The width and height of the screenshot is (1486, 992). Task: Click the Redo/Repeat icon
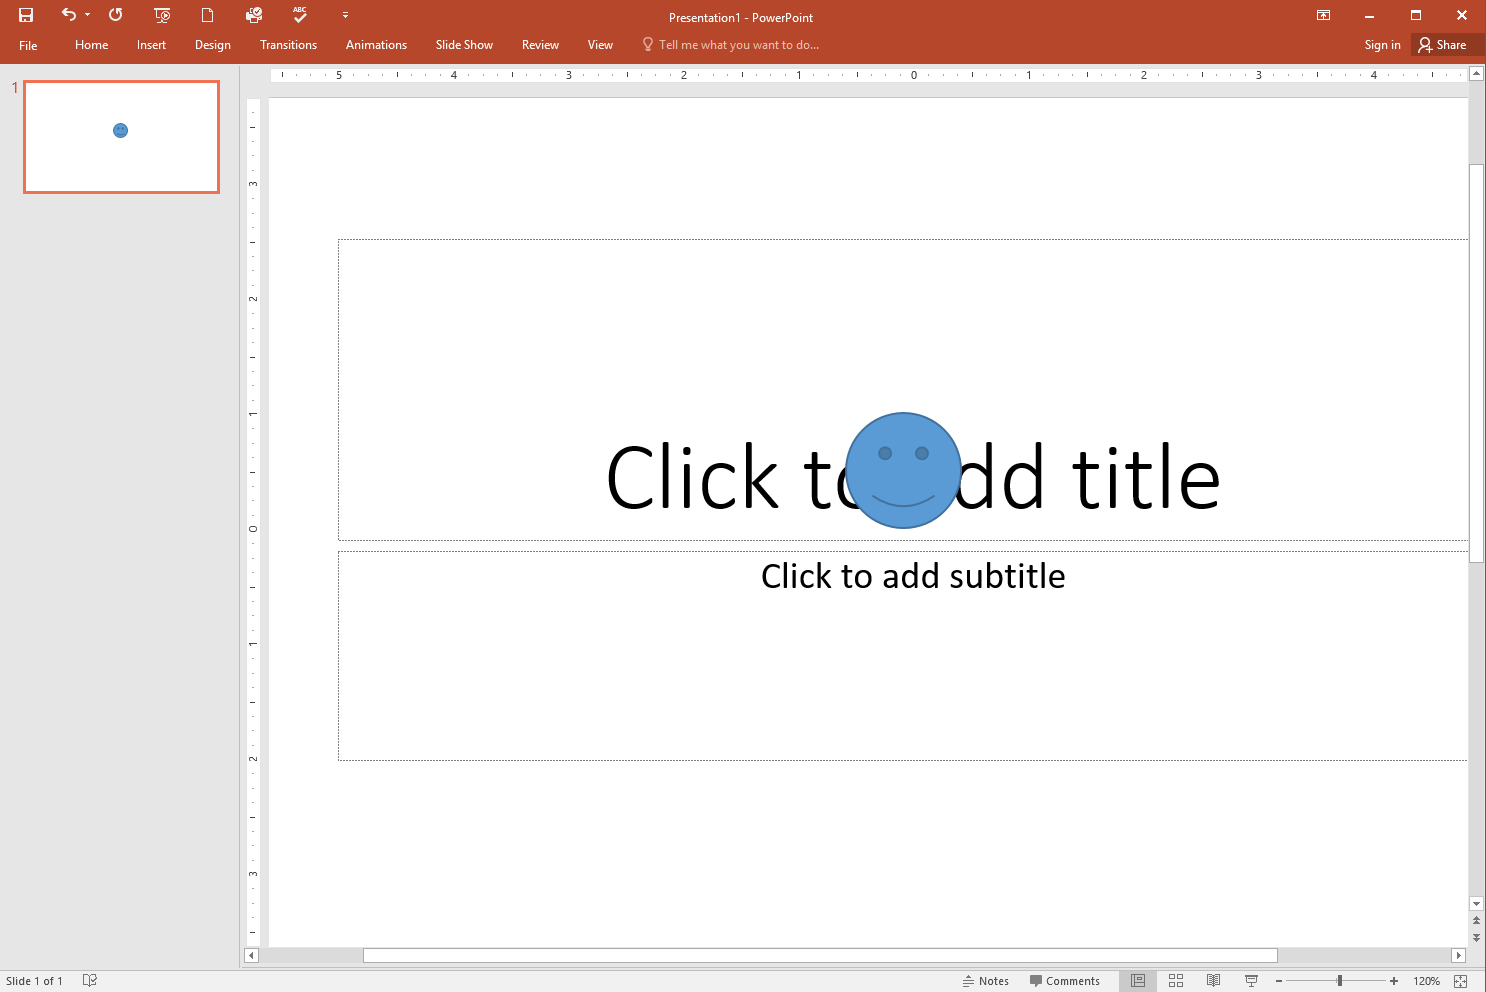coord(116,15)
